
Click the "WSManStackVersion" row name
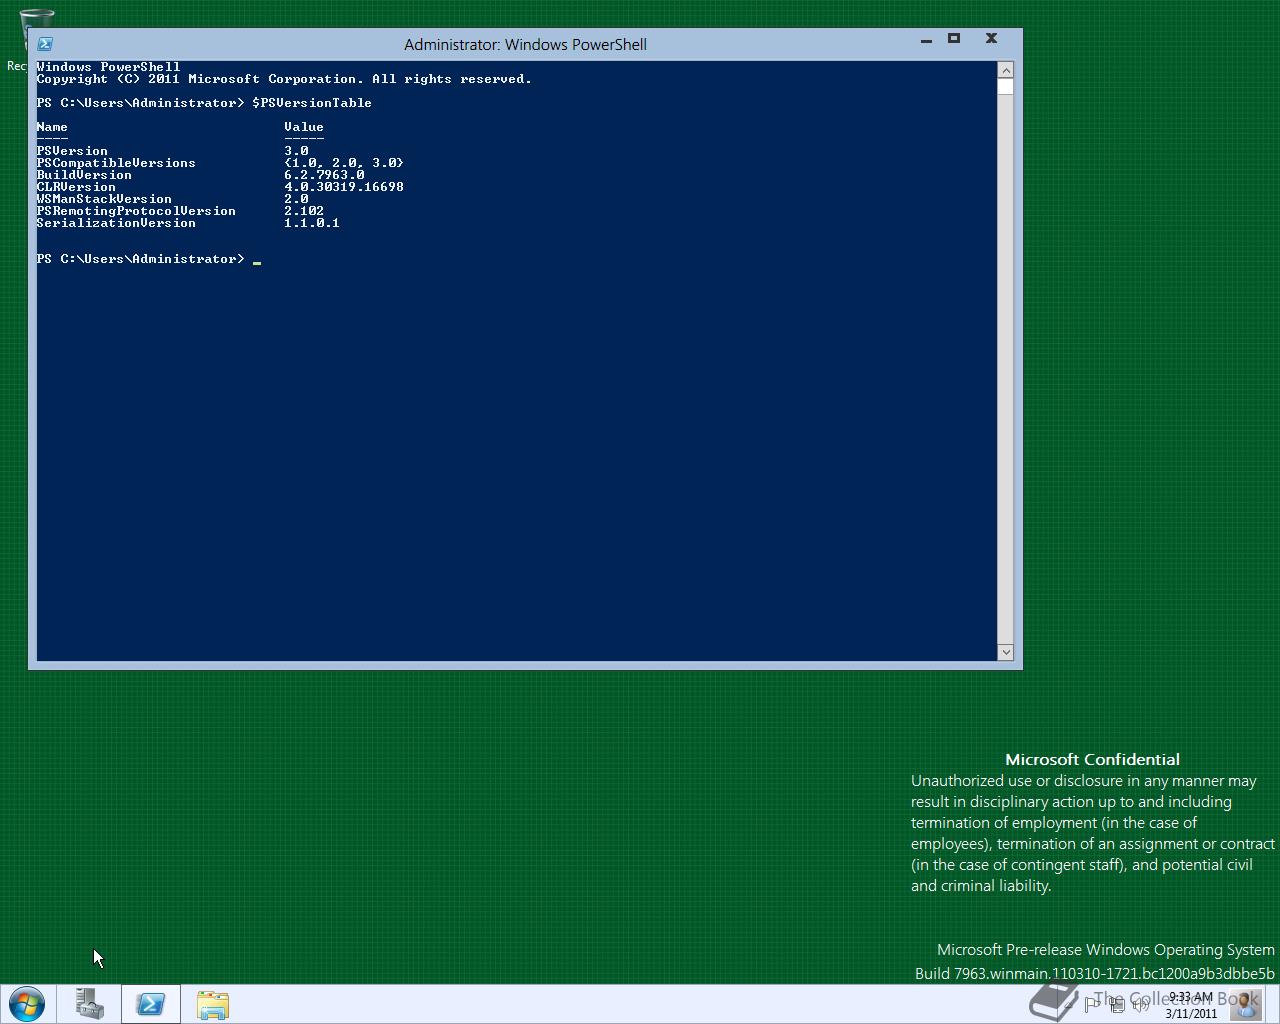click(104, 199)
